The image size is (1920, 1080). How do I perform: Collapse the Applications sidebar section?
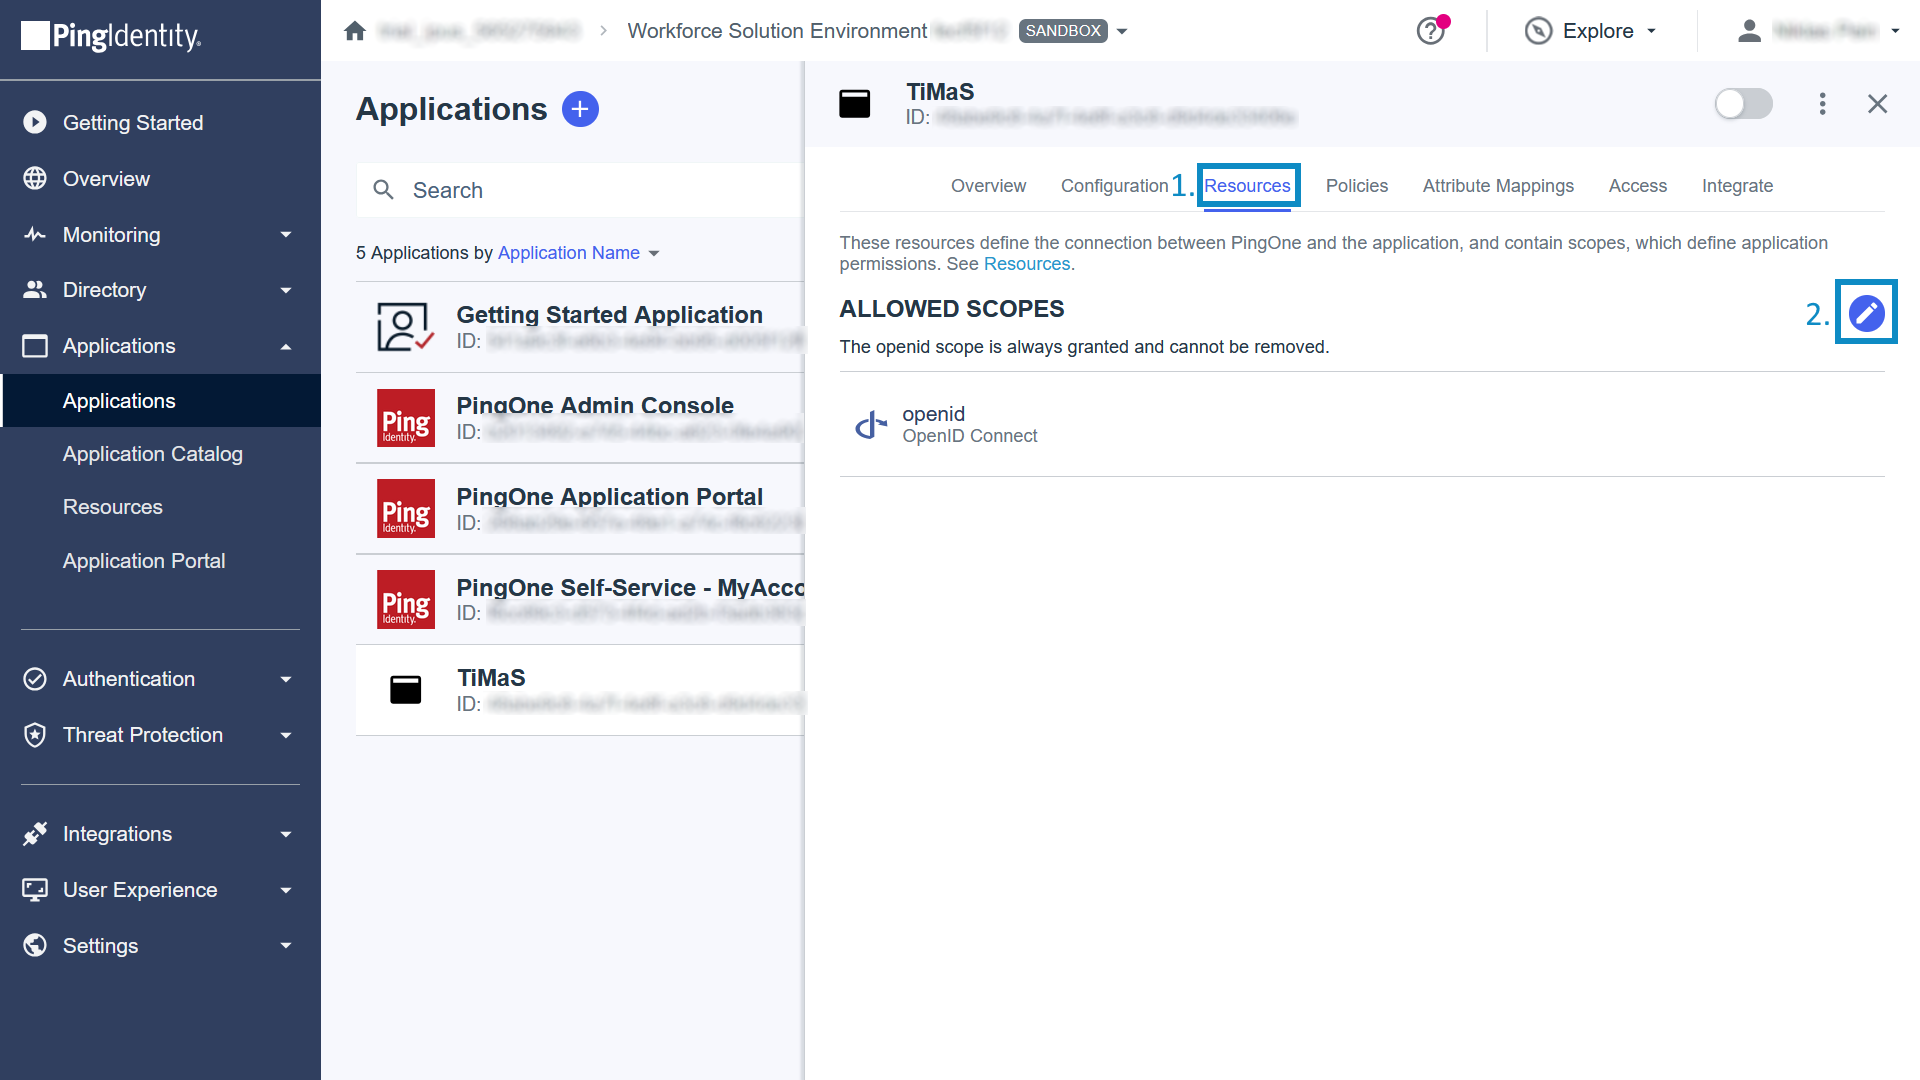pos(286,347)
